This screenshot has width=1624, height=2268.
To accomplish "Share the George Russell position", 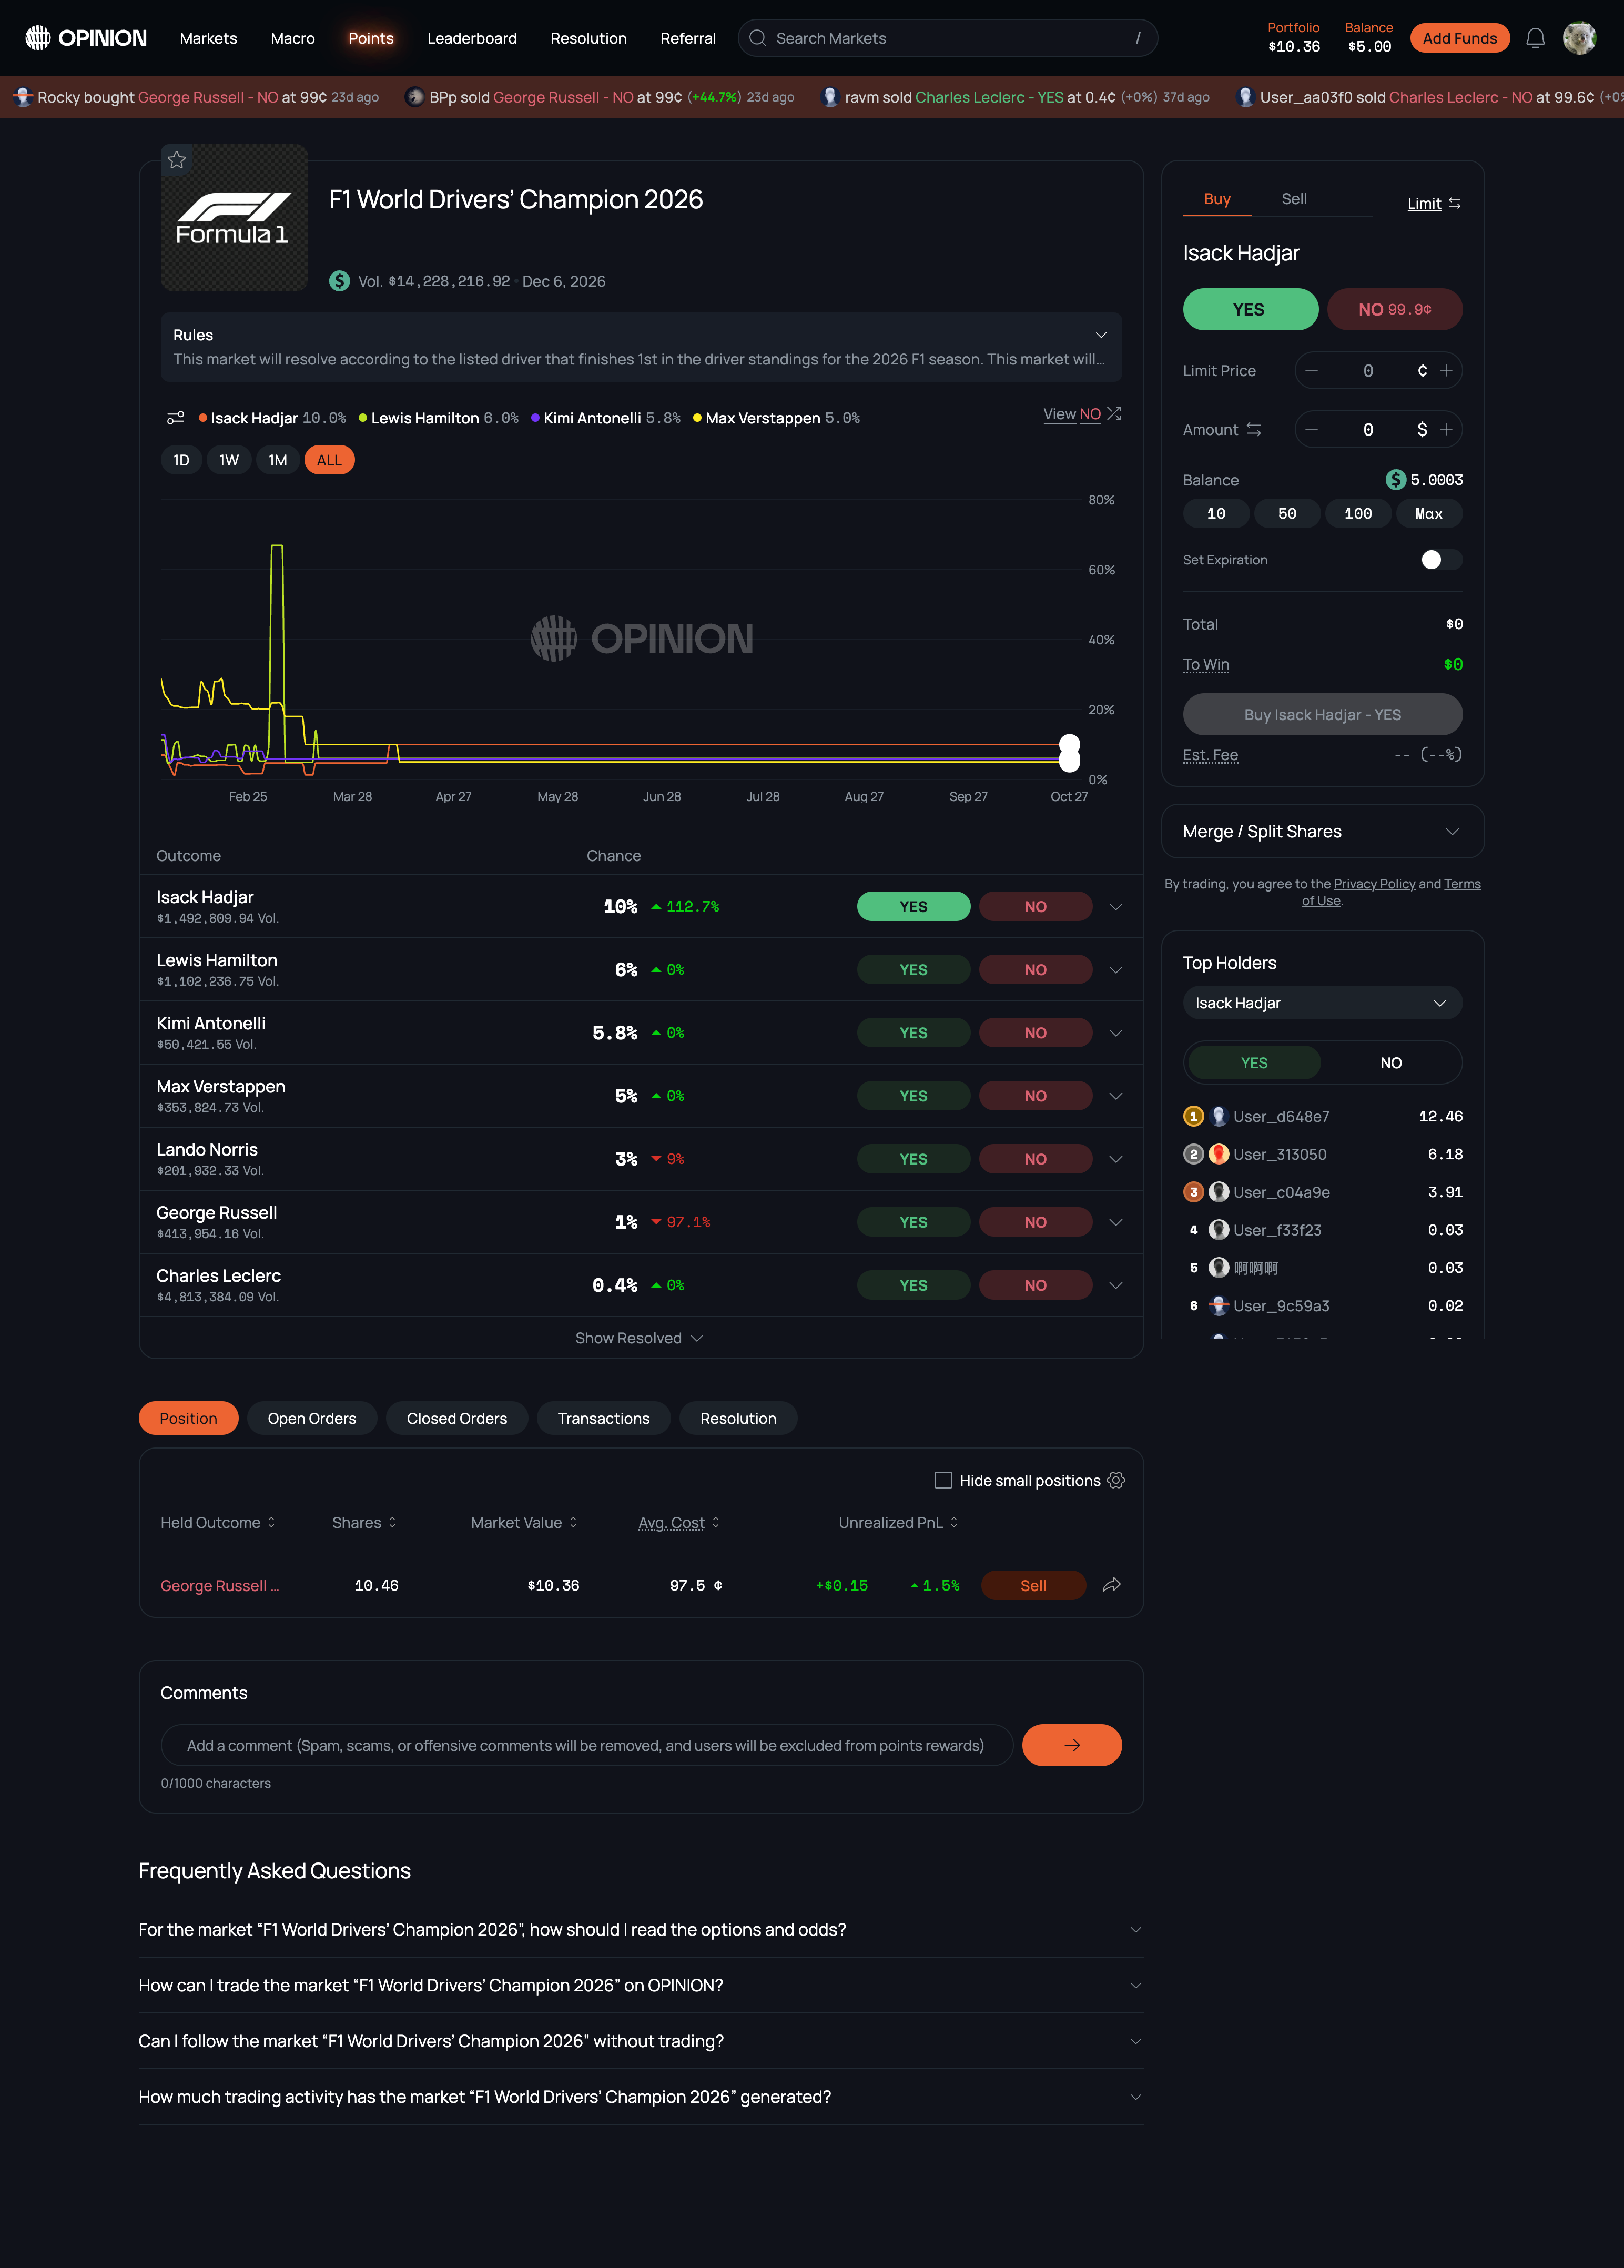I will (x=1111, y=1585).
